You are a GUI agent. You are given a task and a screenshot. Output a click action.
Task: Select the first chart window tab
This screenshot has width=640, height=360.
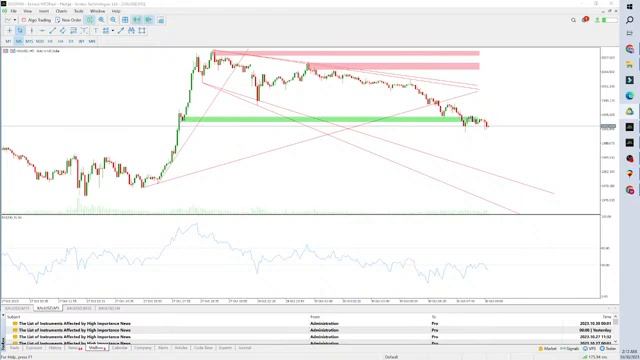point(17,309)
